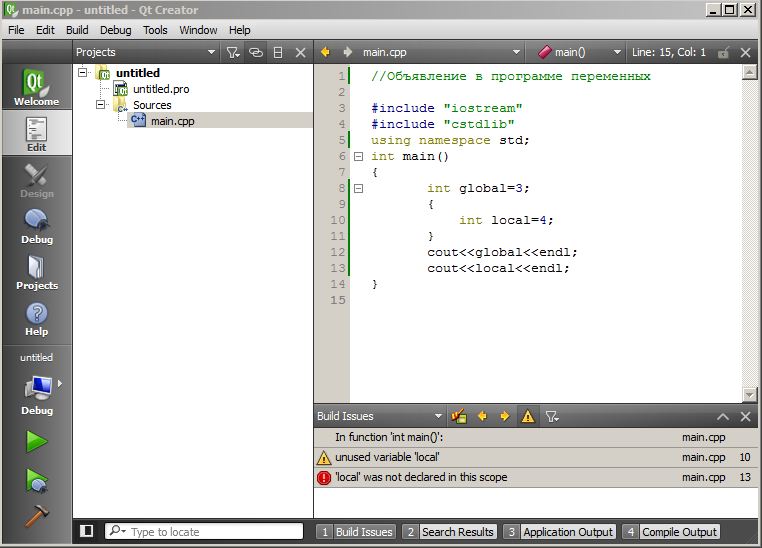Switch to Debug mode in the sidebar

(x=36, y=226)
